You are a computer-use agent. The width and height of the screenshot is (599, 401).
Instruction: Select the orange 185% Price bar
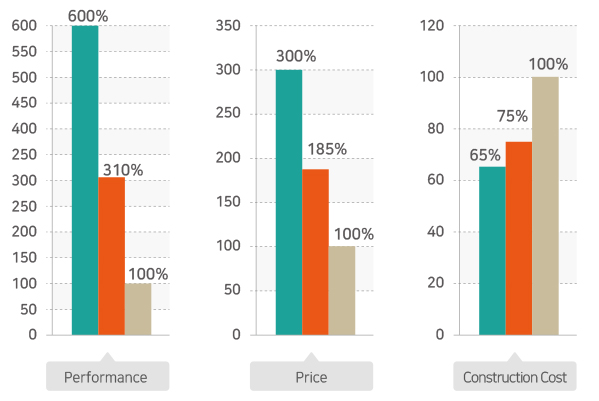(316, 252)
